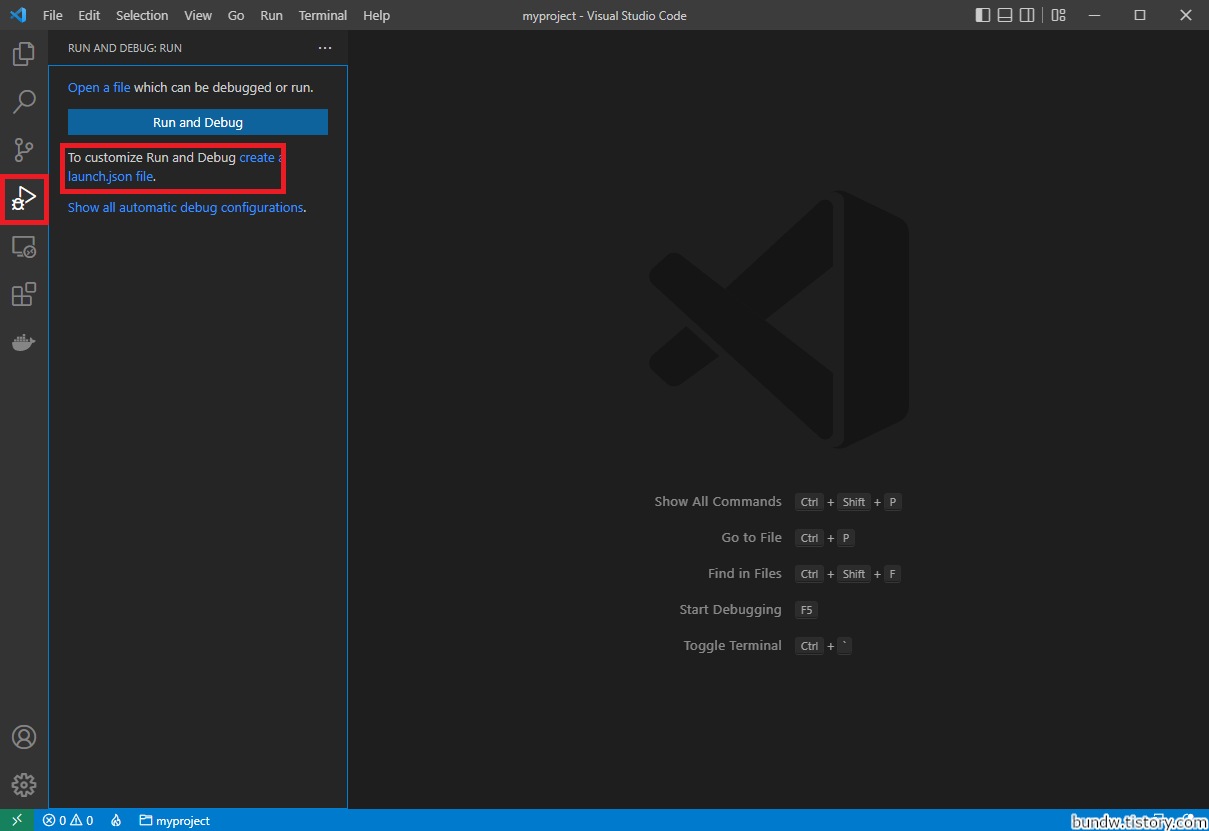Open the View menu
The image size is (1209, 831).
(x=198, y=15)
